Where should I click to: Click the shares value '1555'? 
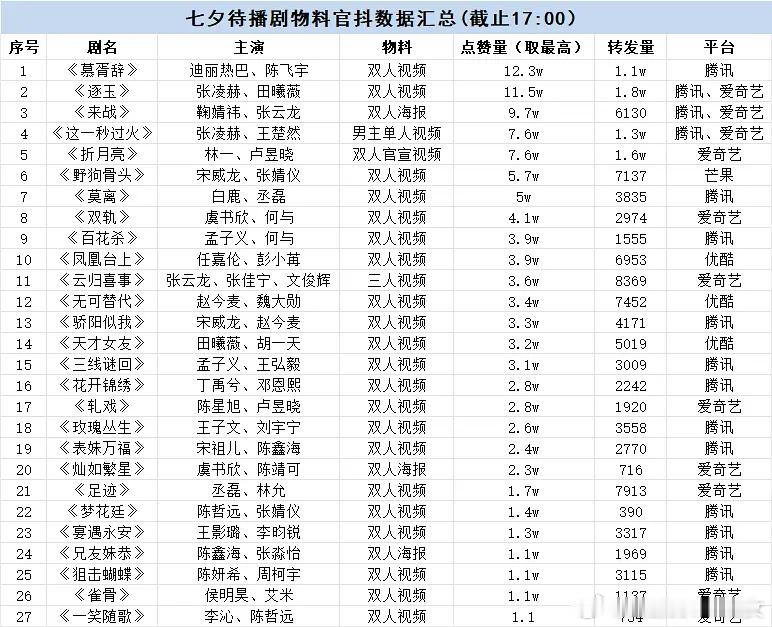coord(631,239)
